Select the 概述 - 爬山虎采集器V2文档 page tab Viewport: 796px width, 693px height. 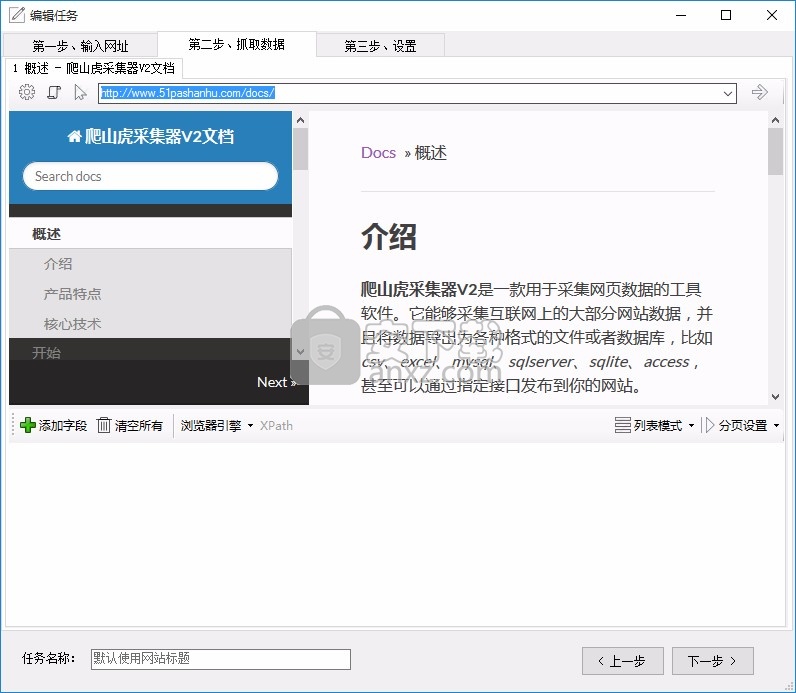click(94, 69)
